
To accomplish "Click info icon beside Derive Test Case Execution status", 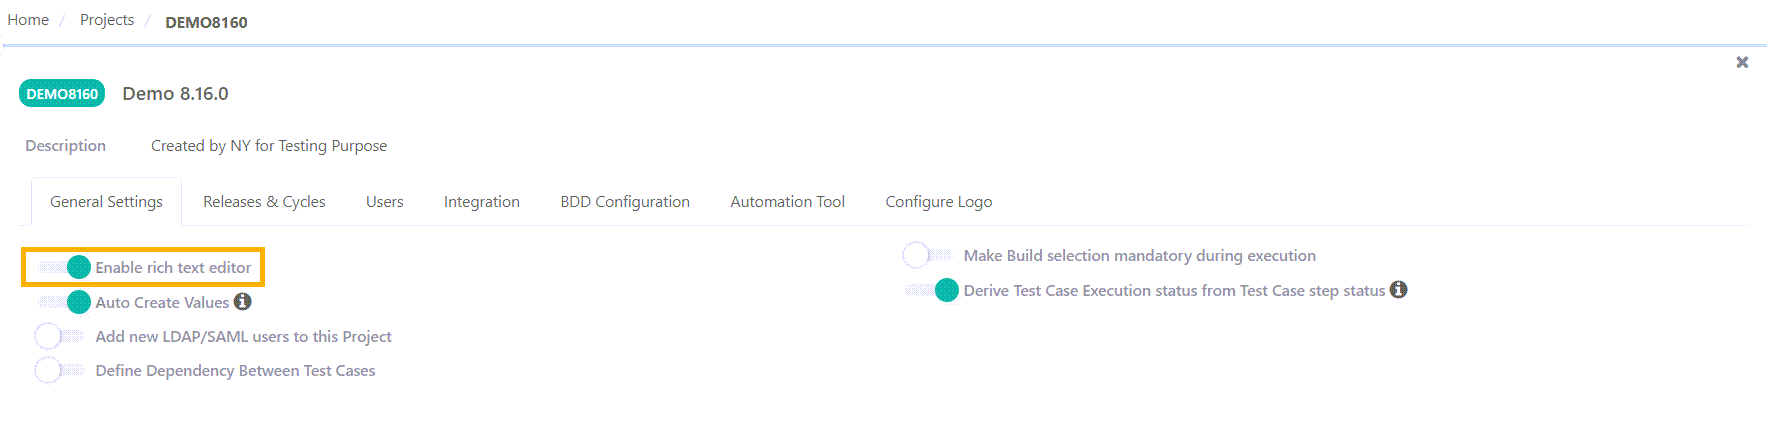I will 1398,290.
